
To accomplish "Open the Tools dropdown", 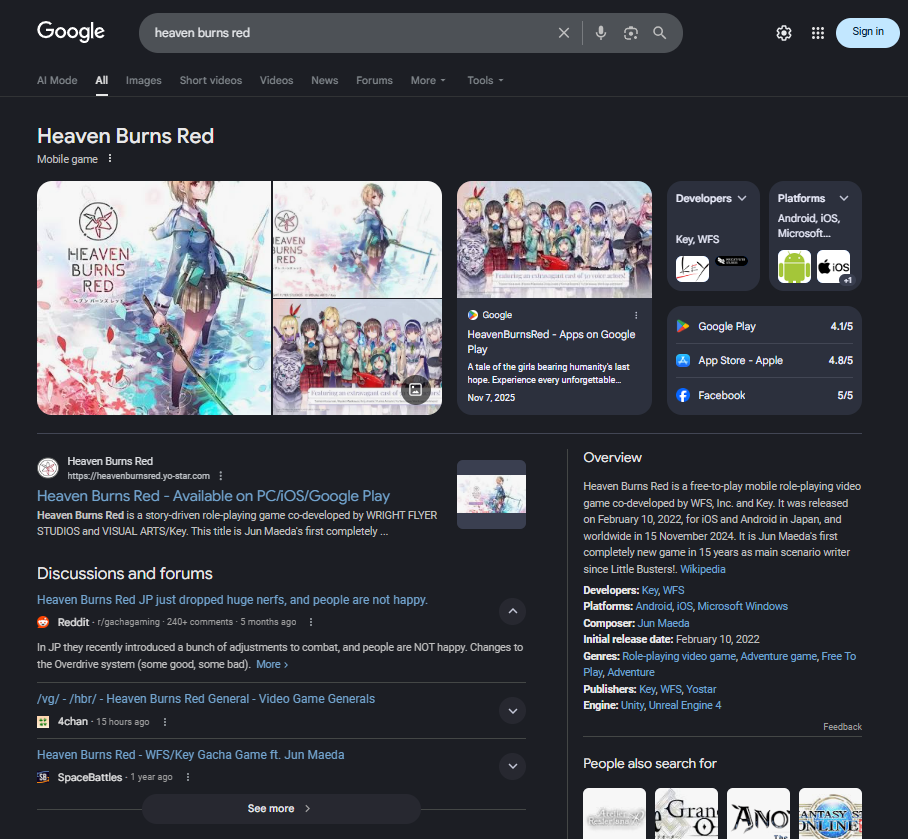I will 485,80.
